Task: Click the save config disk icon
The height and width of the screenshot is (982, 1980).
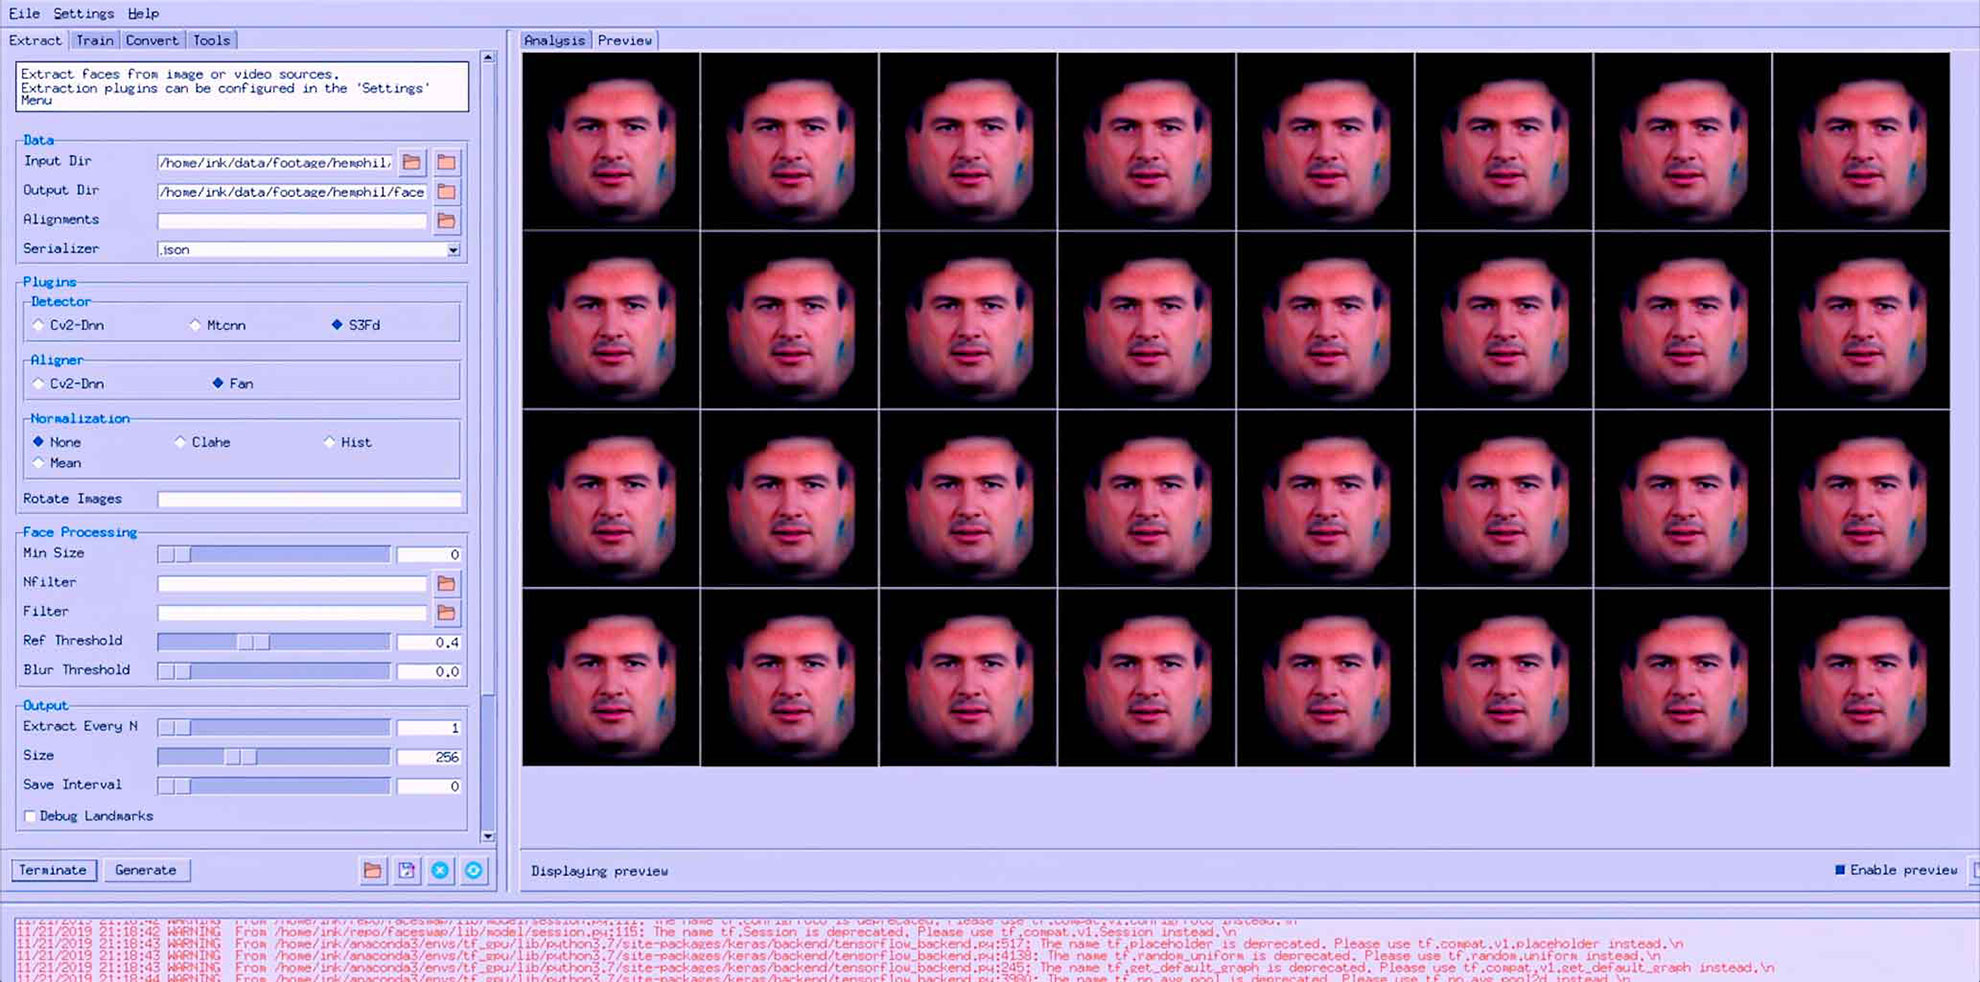Action: click(x=406, y=871)
